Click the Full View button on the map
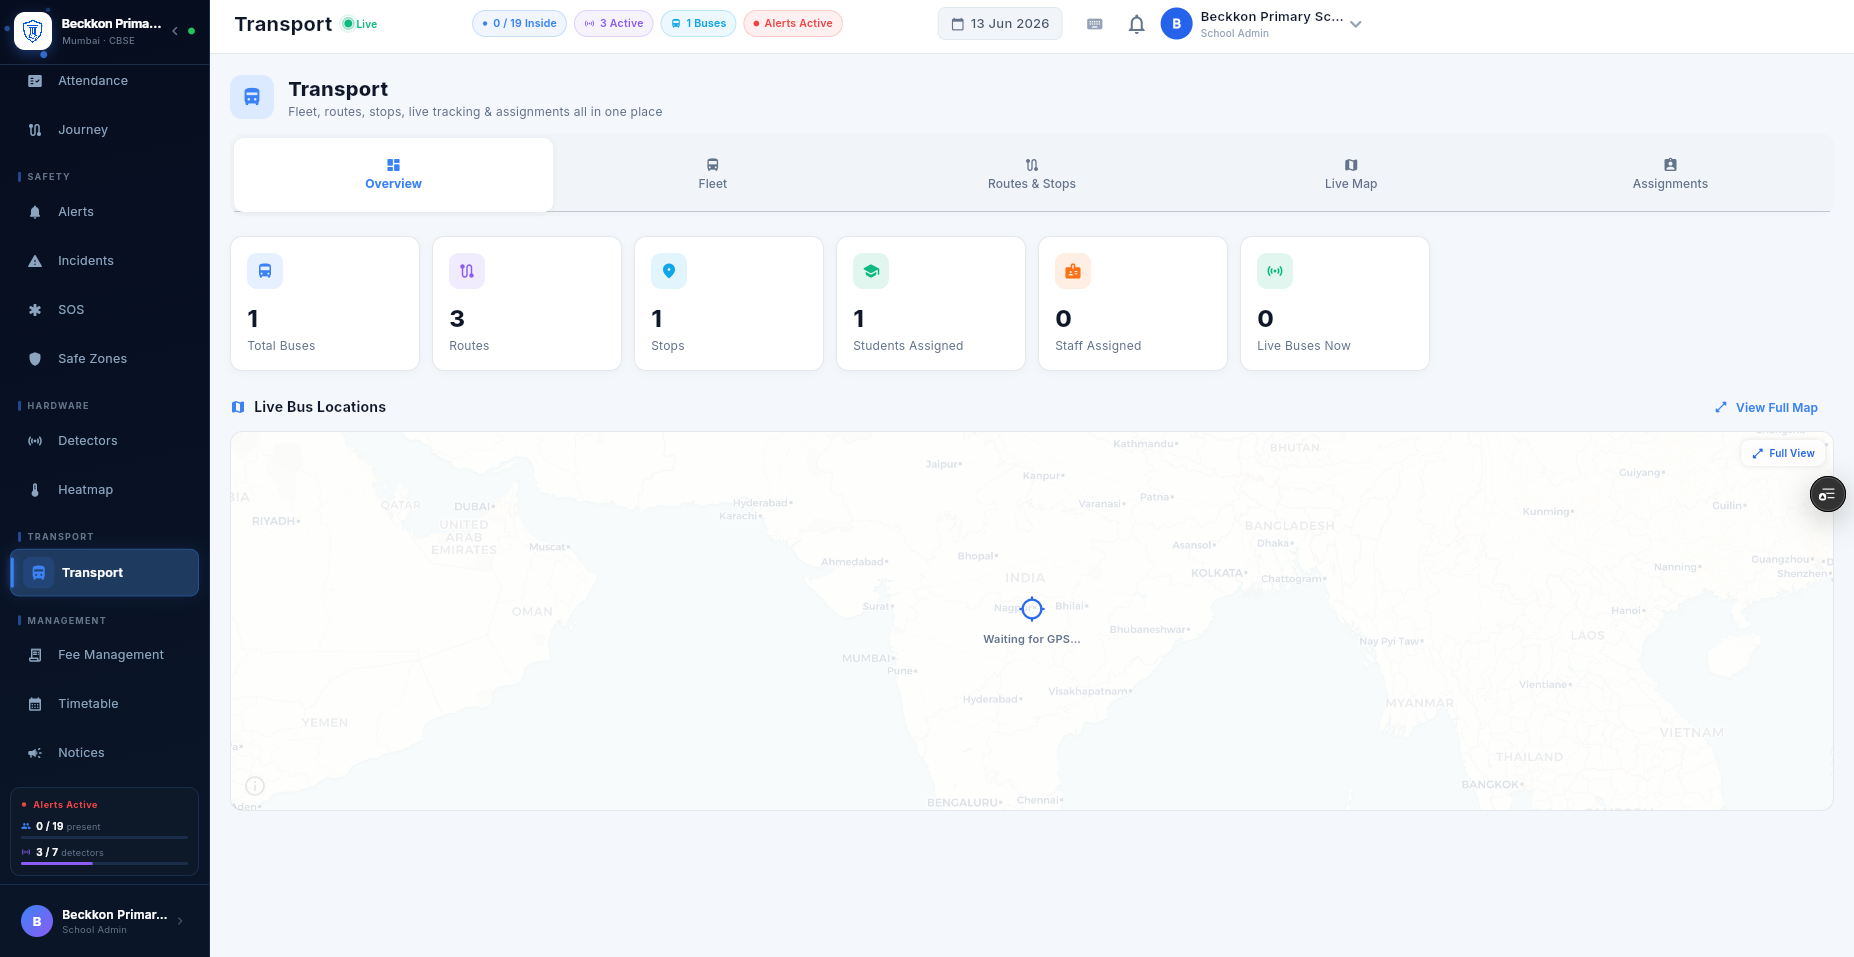Viewport: 1854px width, 957px height. [1783, 454]
